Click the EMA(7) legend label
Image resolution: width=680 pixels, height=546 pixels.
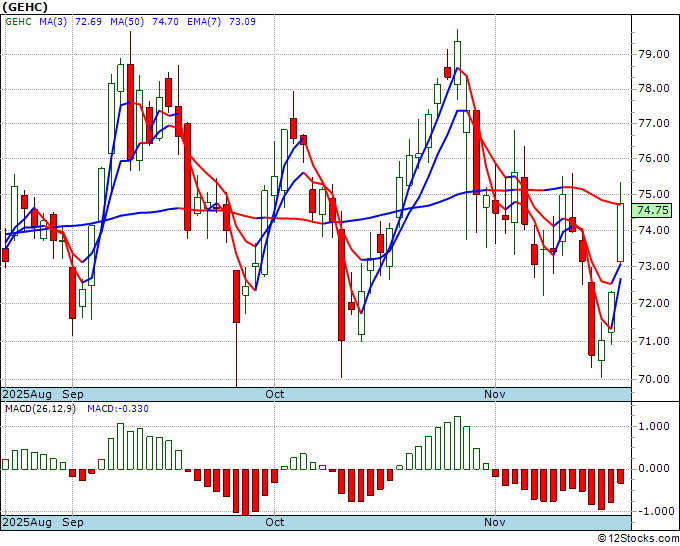pos(204,22)
